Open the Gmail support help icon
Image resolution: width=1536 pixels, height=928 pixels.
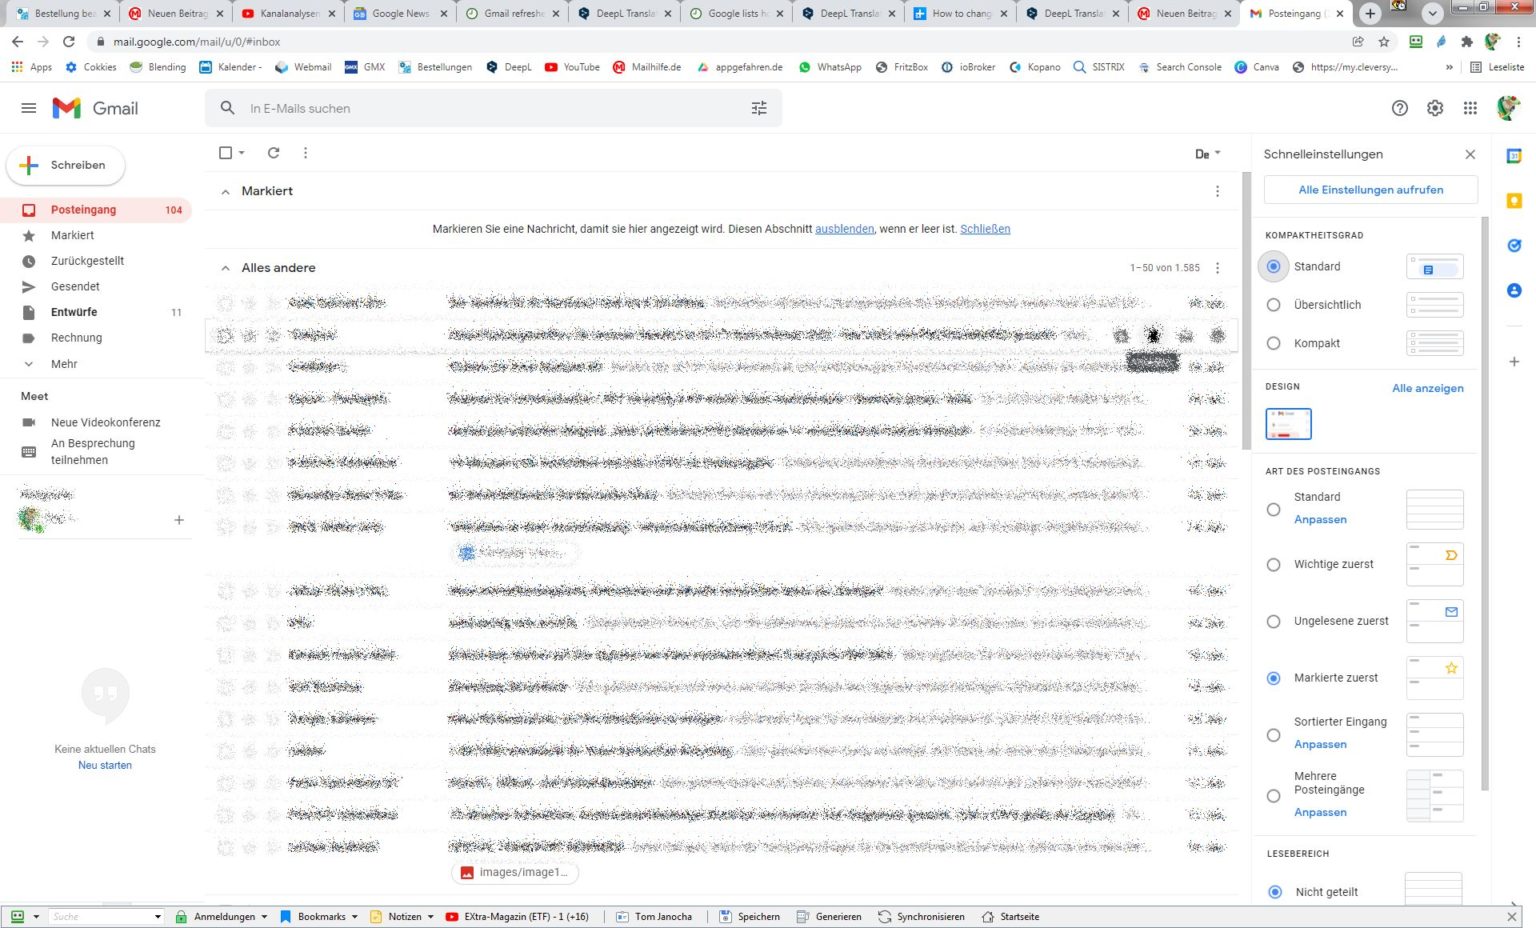[x=1400, y=108]
